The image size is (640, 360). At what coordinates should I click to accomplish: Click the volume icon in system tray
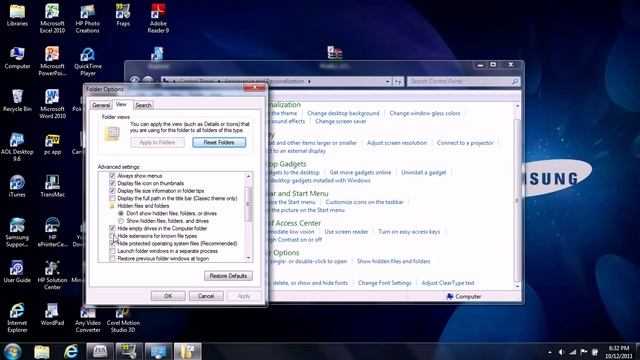coord(561,352)
